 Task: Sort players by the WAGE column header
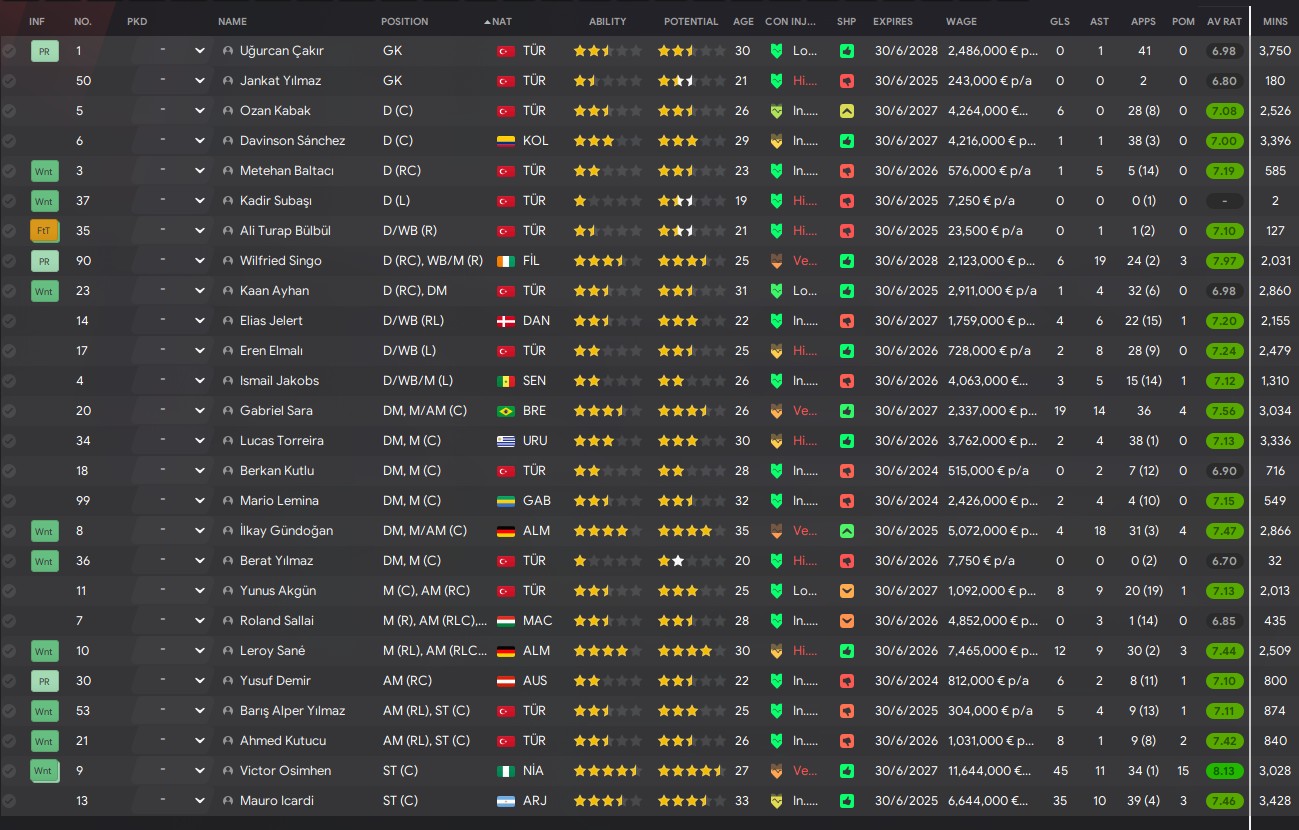point(961,21)
